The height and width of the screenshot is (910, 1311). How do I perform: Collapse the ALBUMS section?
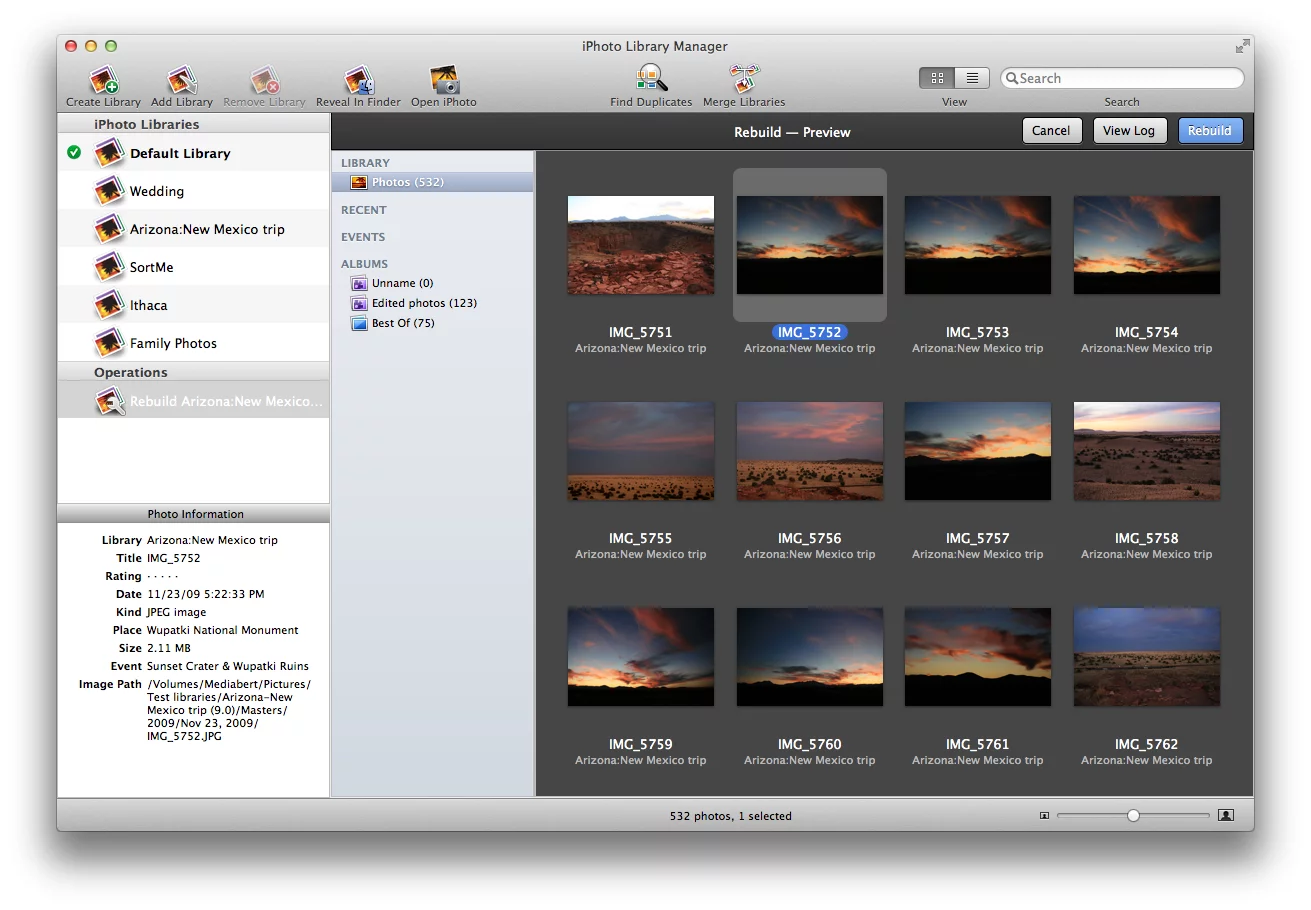pyautogui.click(x=366, y=264)
